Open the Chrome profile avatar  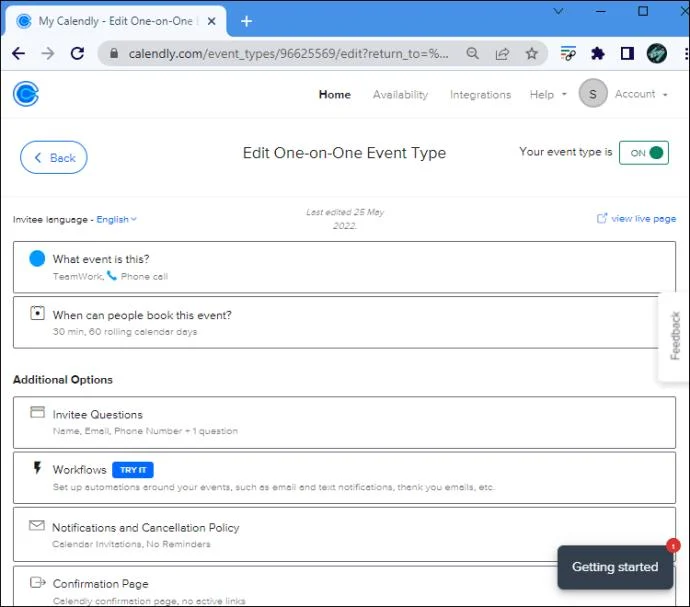[657, 54]
